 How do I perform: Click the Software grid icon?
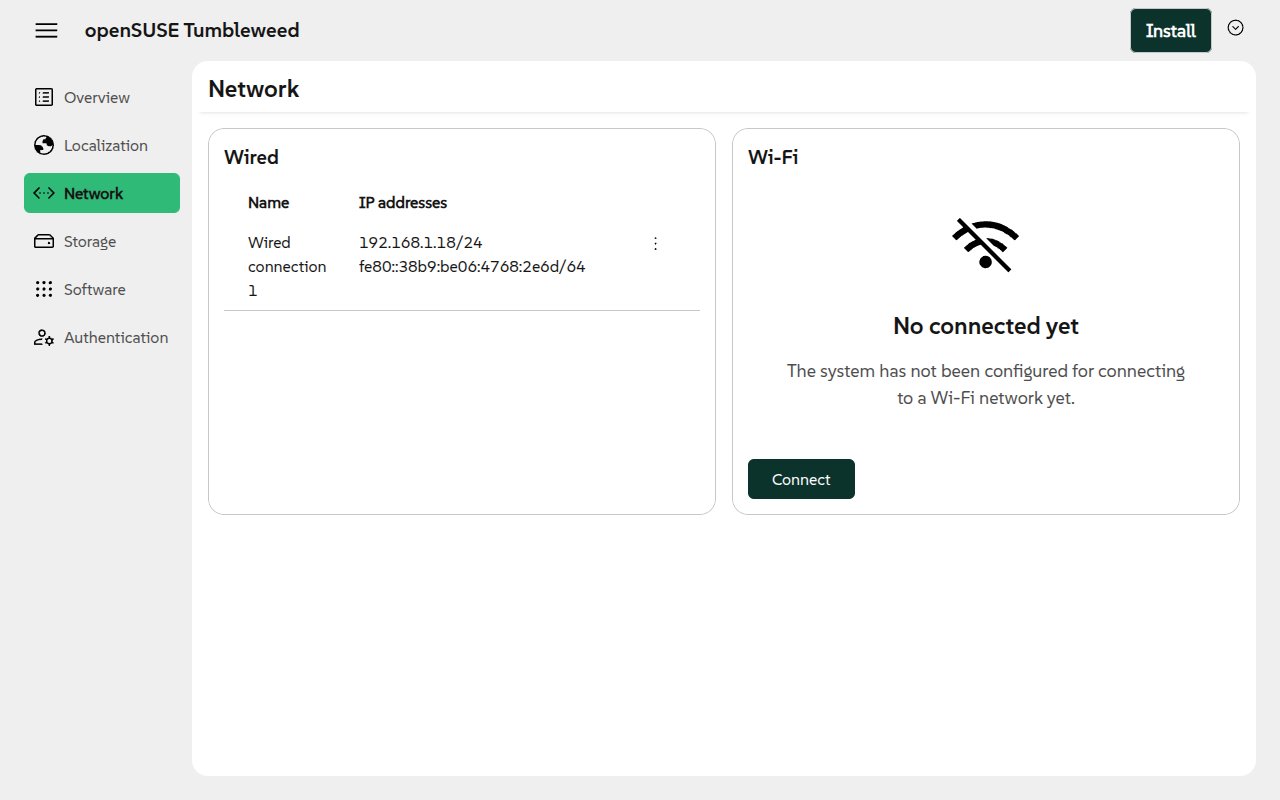(44, 289)
